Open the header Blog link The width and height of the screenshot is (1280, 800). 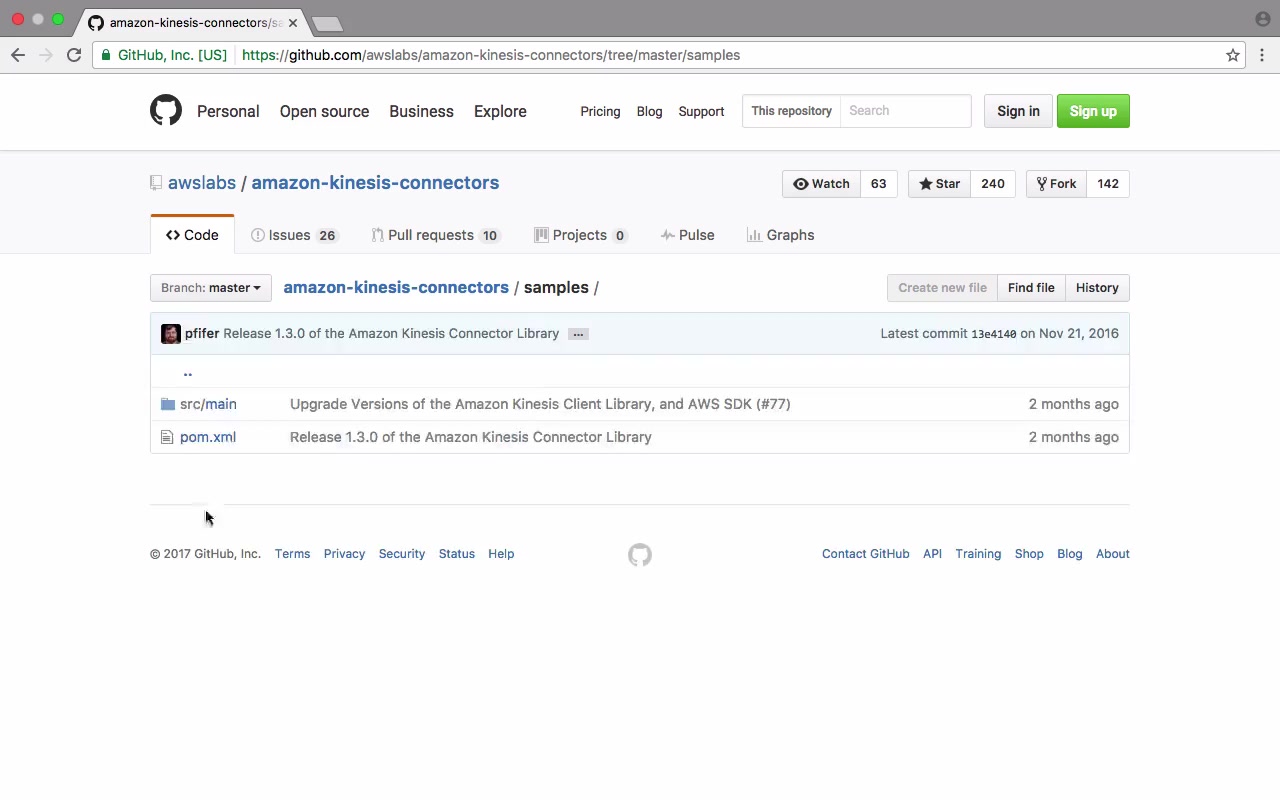click(x=649, y=111)
